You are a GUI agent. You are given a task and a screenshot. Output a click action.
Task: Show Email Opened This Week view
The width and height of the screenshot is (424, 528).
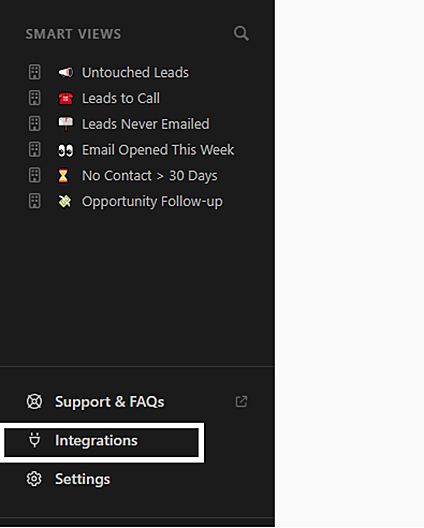click(x=158, y=150)
